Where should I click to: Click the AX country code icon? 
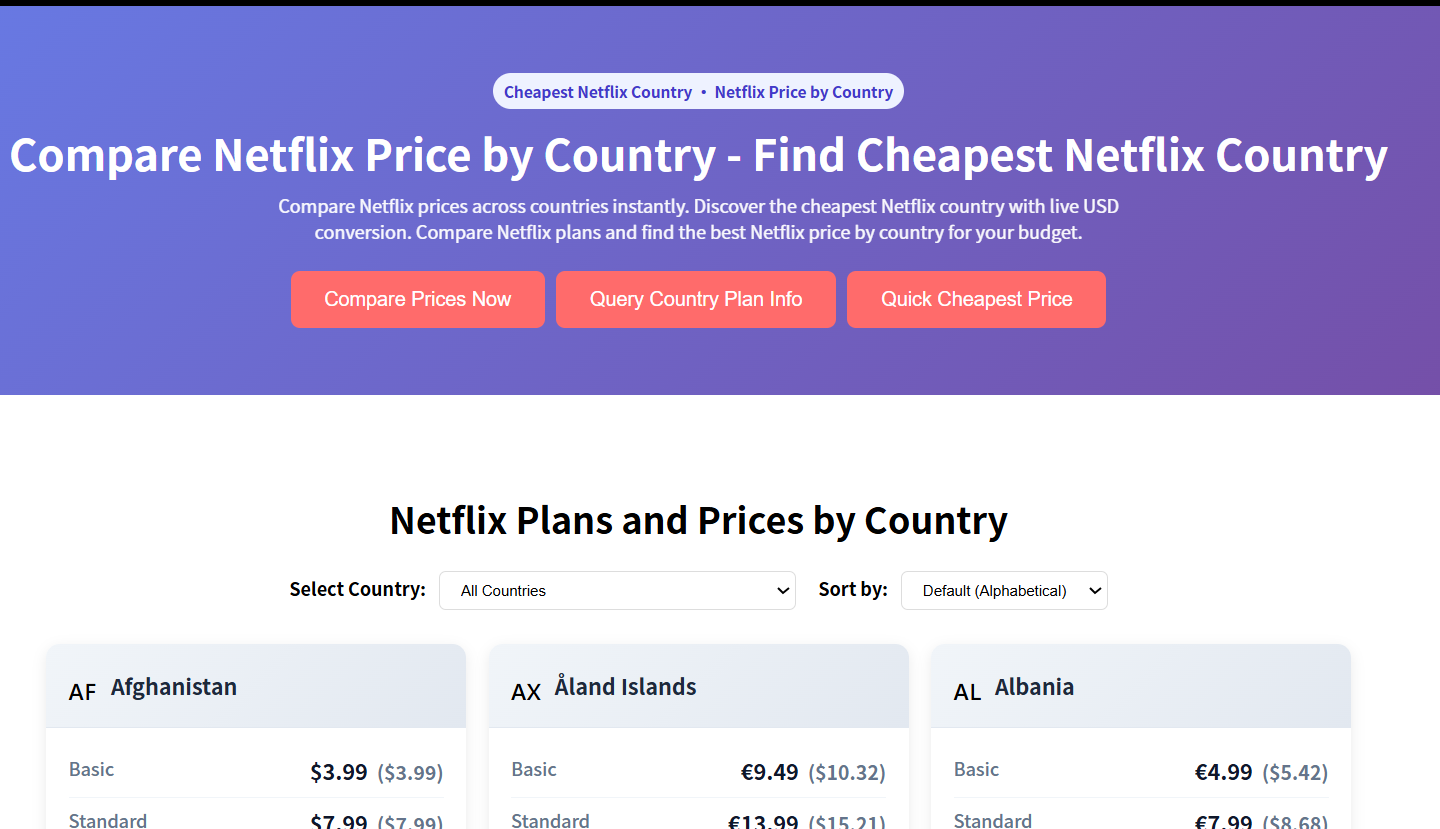point(526,691)
